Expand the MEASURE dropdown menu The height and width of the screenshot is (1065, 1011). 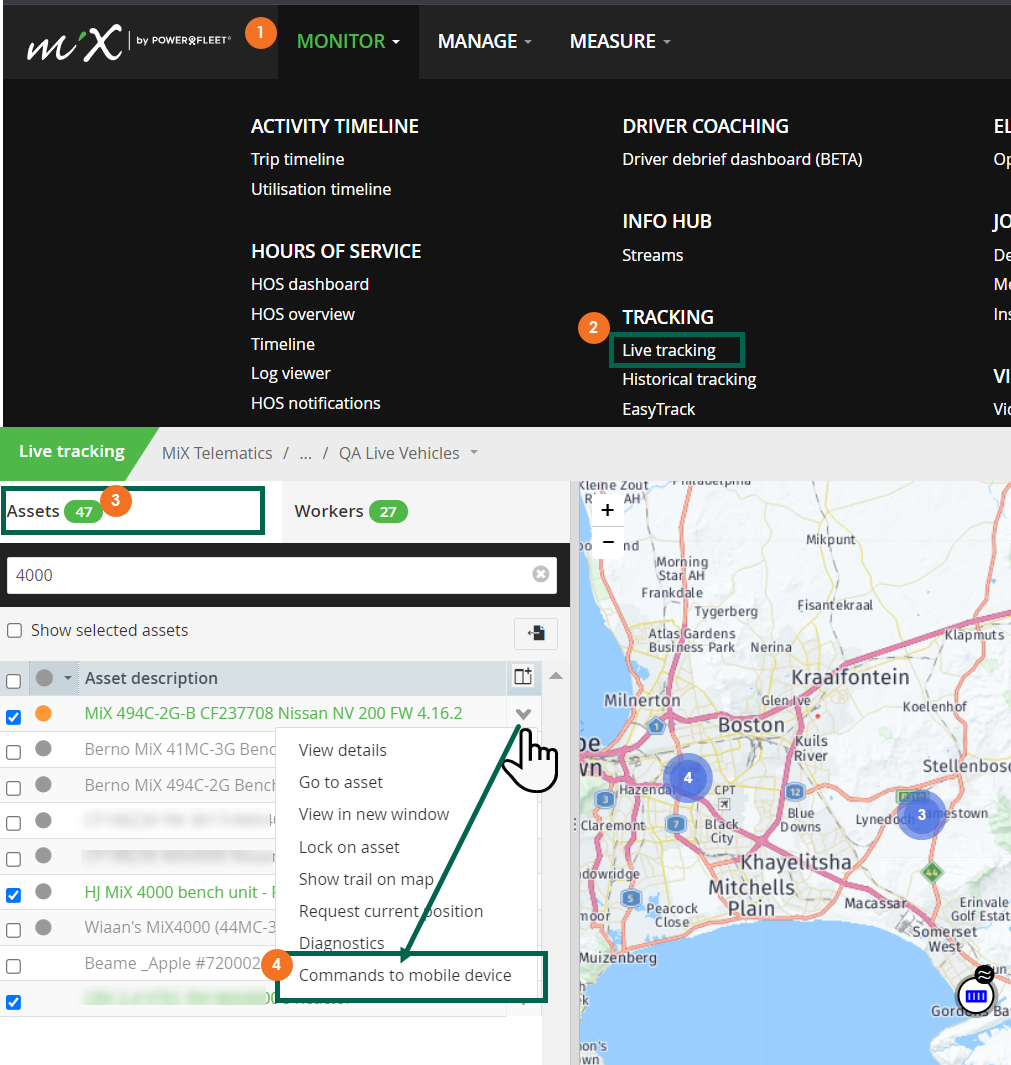pyautogui.click(x=620, y=41)
